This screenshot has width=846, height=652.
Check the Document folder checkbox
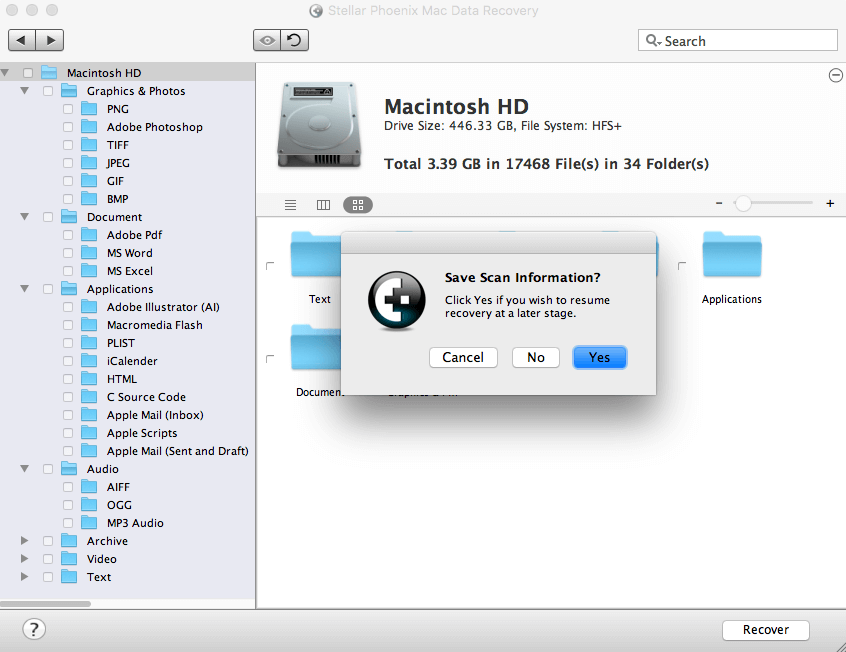48,217
